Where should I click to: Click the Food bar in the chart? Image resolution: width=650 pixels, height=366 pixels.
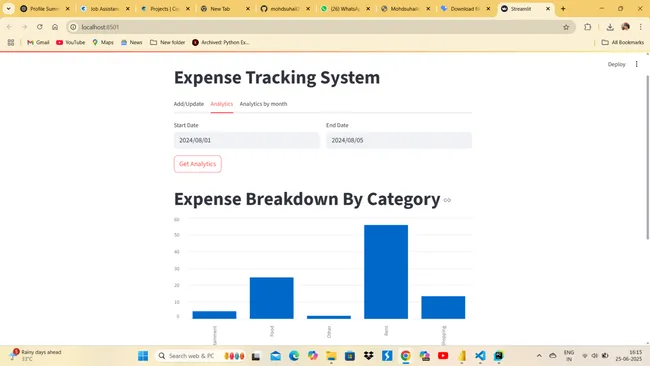pos(272,298)
